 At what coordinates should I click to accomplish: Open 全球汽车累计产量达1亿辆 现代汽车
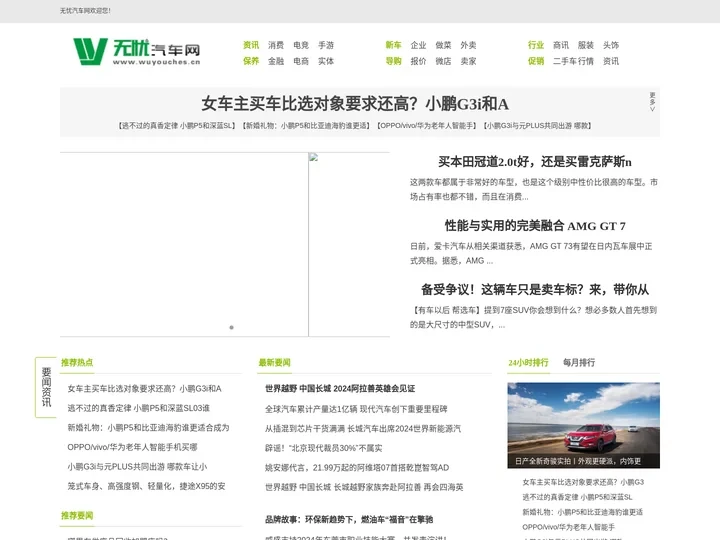click(x=356, y=409)
